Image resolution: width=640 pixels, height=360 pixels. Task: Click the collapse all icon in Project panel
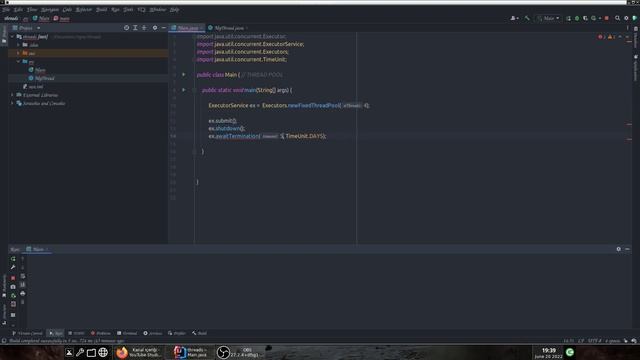pyautogui.click(x=144, y=28)
